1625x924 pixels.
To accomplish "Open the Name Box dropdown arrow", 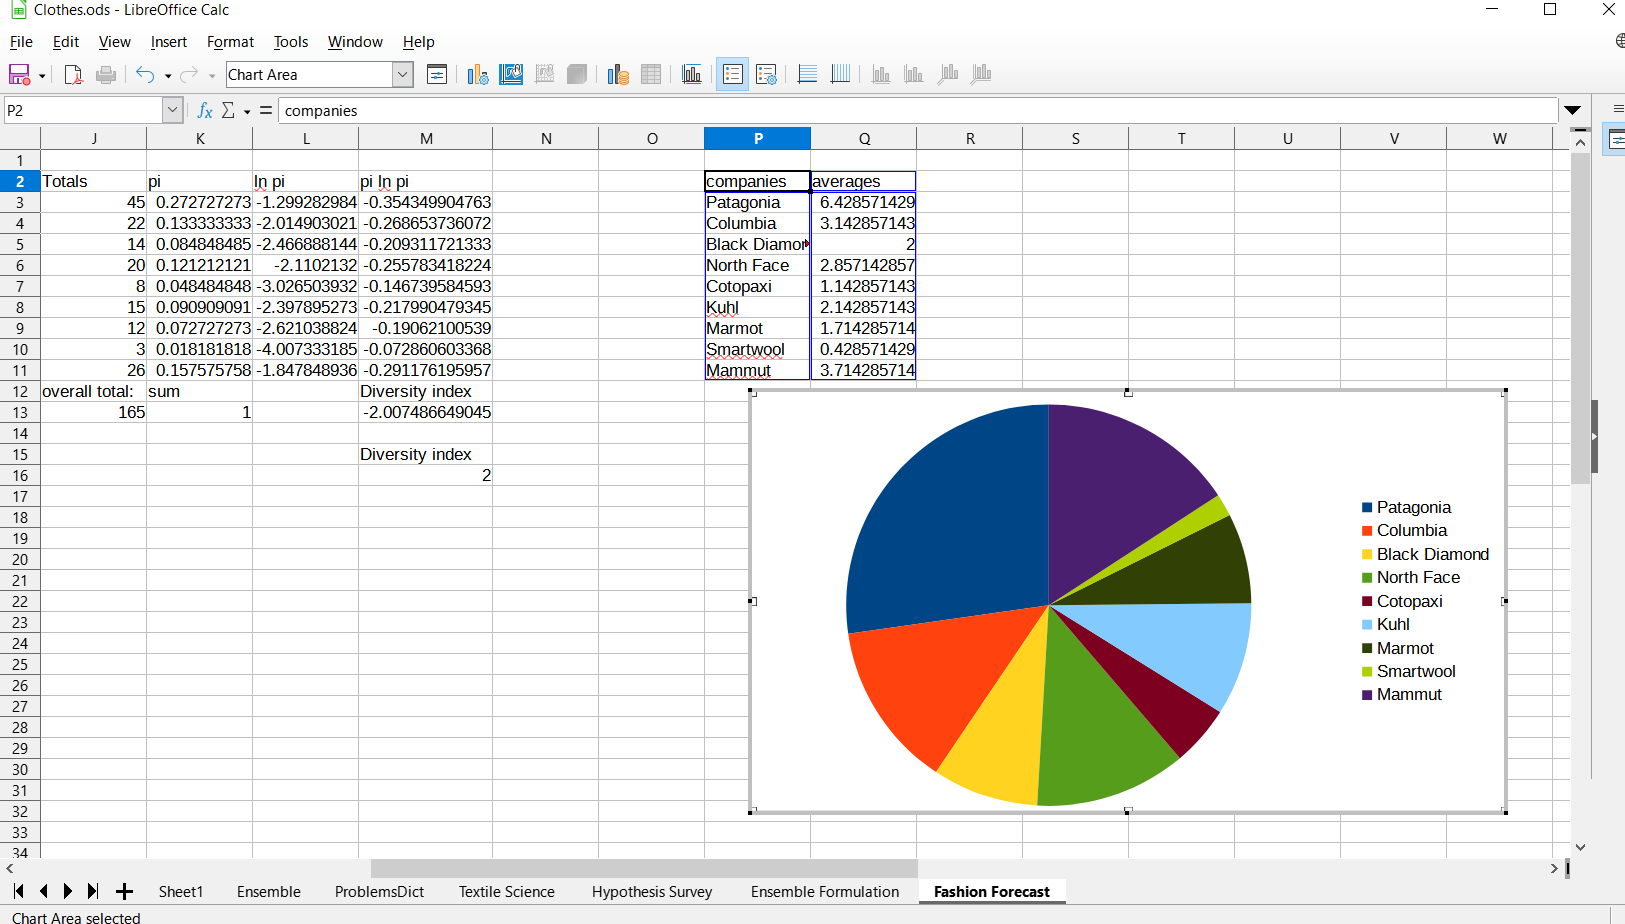I will point(172,110).
